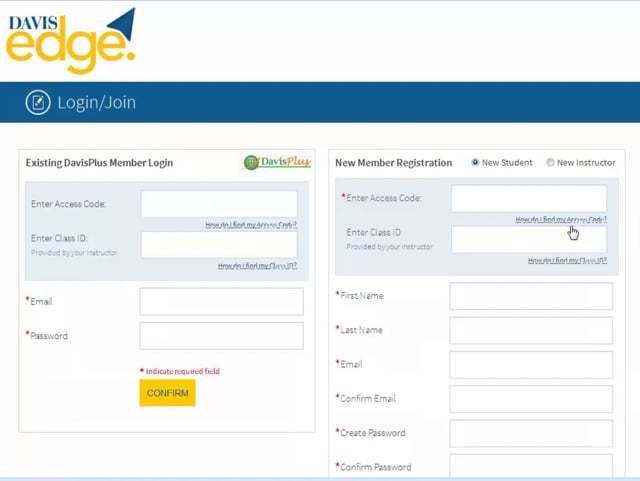640x481 pixels.
Task: Click existing member Email field
Action: [222, 301]
